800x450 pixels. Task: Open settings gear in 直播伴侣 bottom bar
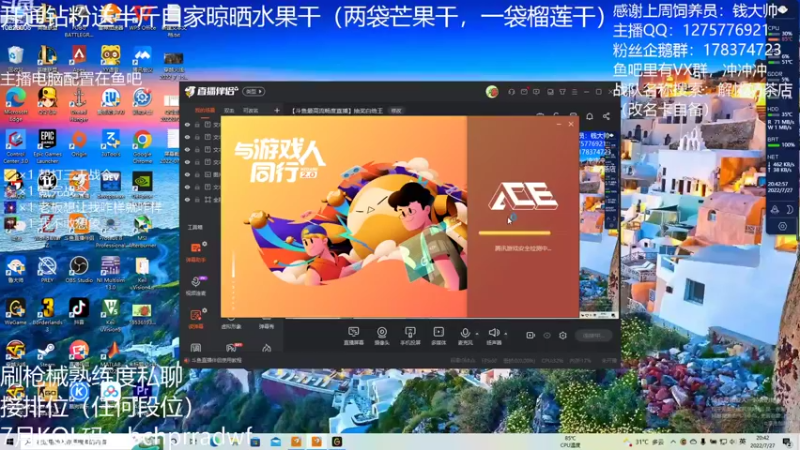click(563, 335)
